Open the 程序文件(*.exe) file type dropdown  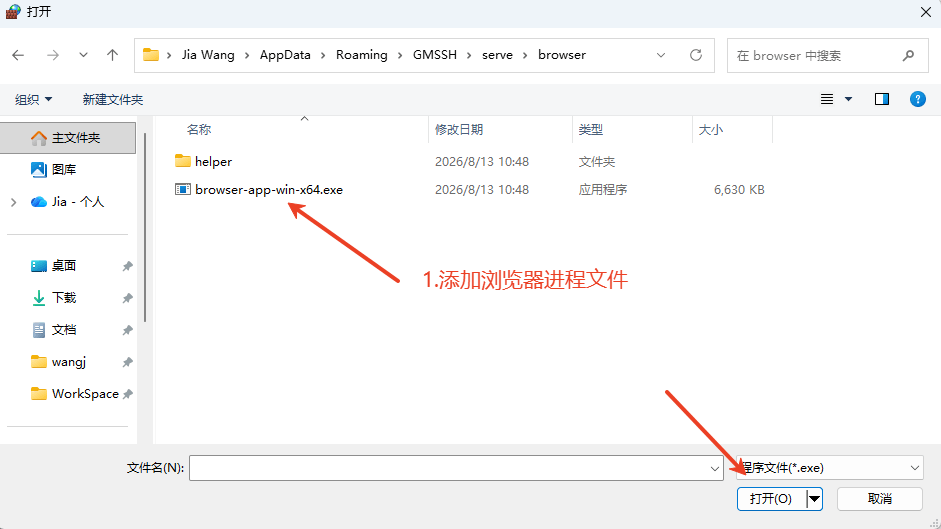[x=830, y=468]
